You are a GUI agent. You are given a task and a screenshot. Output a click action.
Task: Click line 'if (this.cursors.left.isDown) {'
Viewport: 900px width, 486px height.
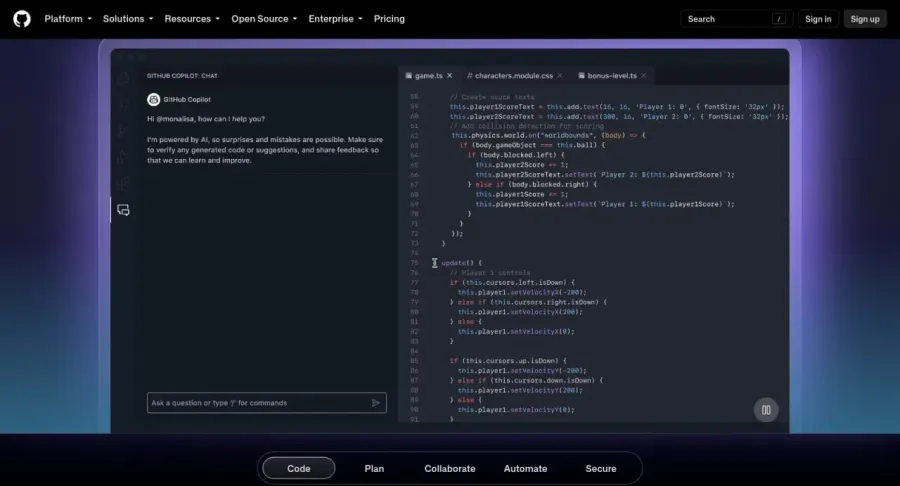click(x=512, y=282)
